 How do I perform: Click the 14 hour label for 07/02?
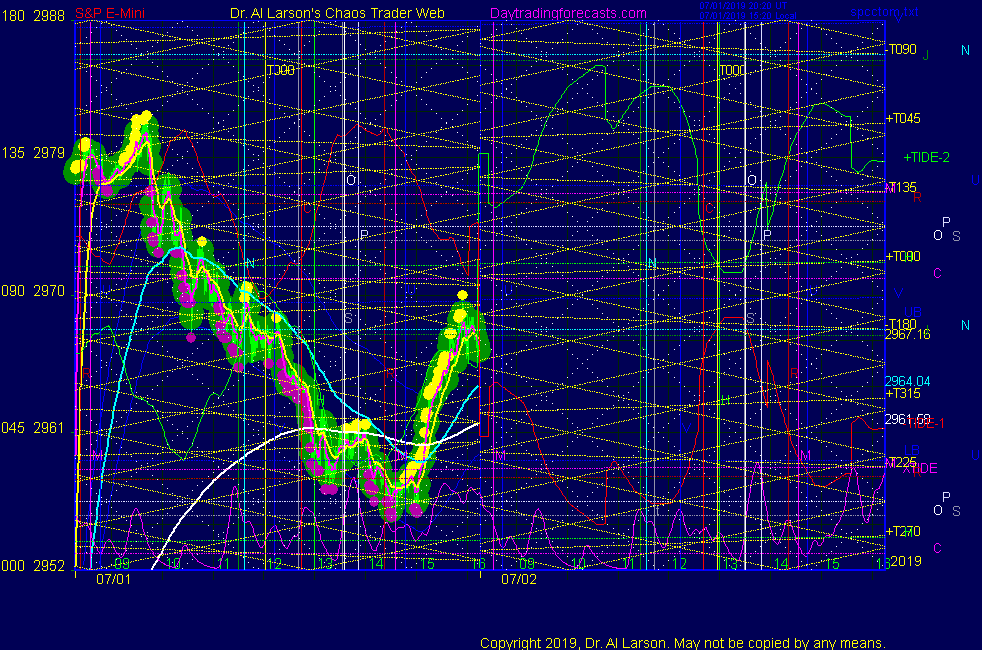781,563
